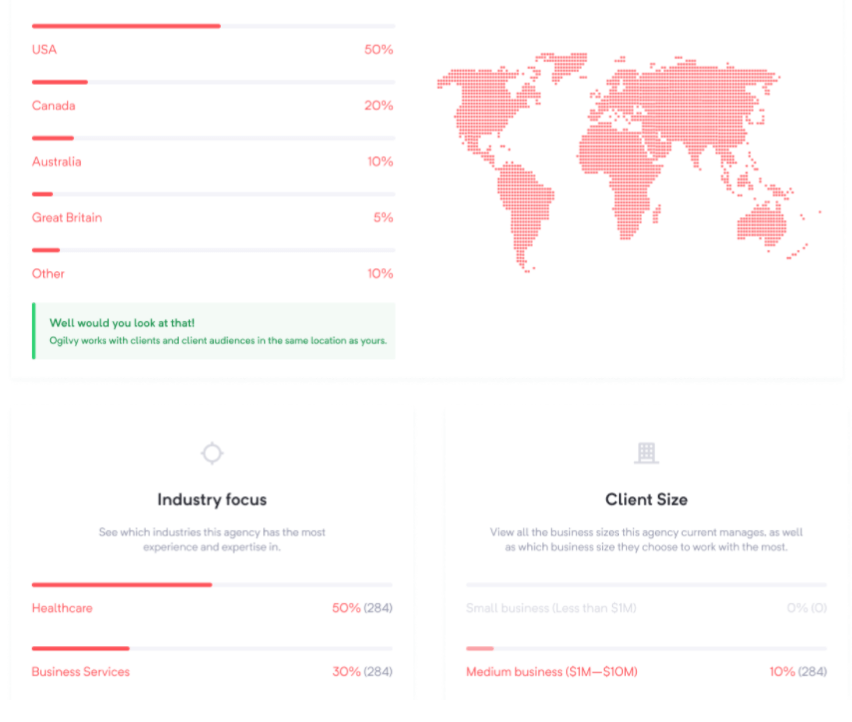Click the Australia location row label

(57, 161)
